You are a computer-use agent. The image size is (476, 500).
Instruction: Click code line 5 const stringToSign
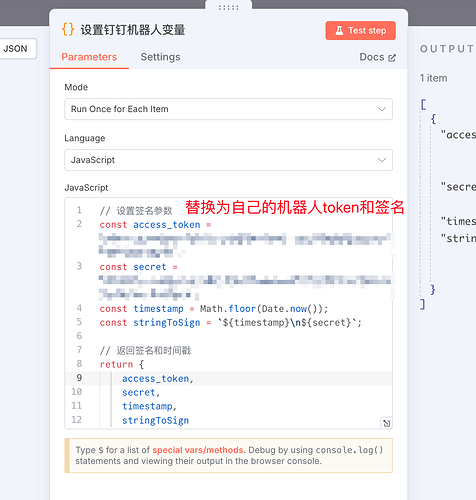[230, 323]
